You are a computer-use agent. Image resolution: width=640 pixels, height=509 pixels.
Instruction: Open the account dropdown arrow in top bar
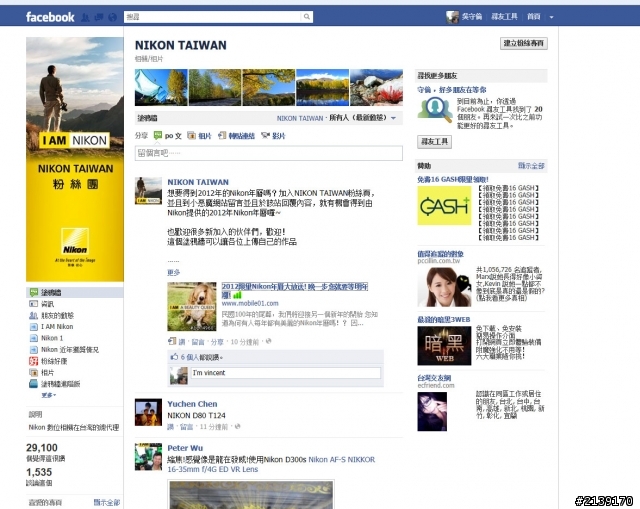551,17
